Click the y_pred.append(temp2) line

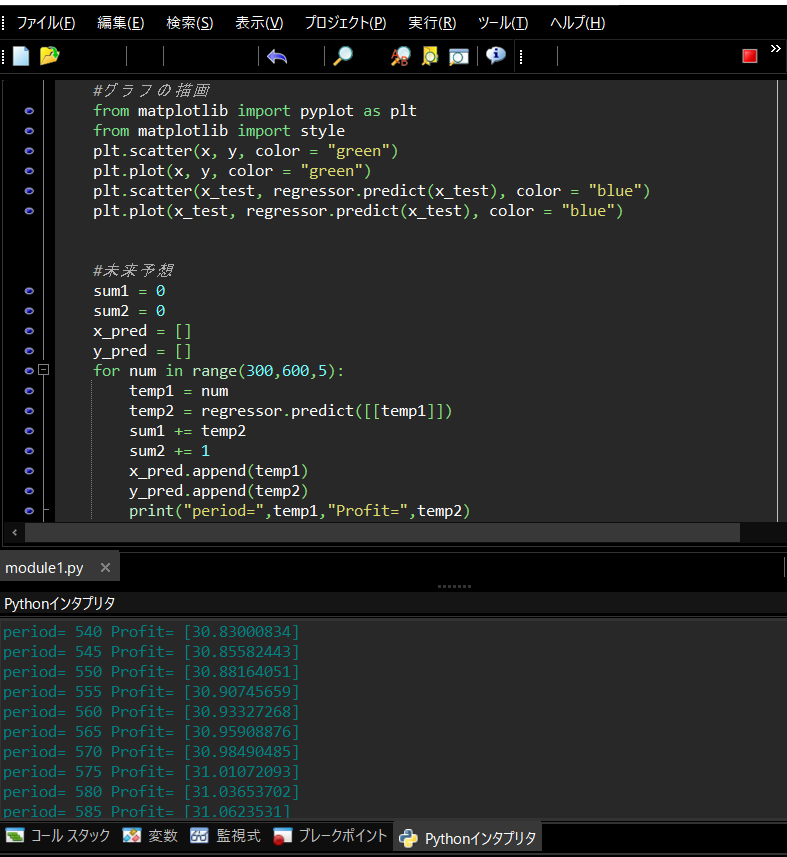coord(219,491)
